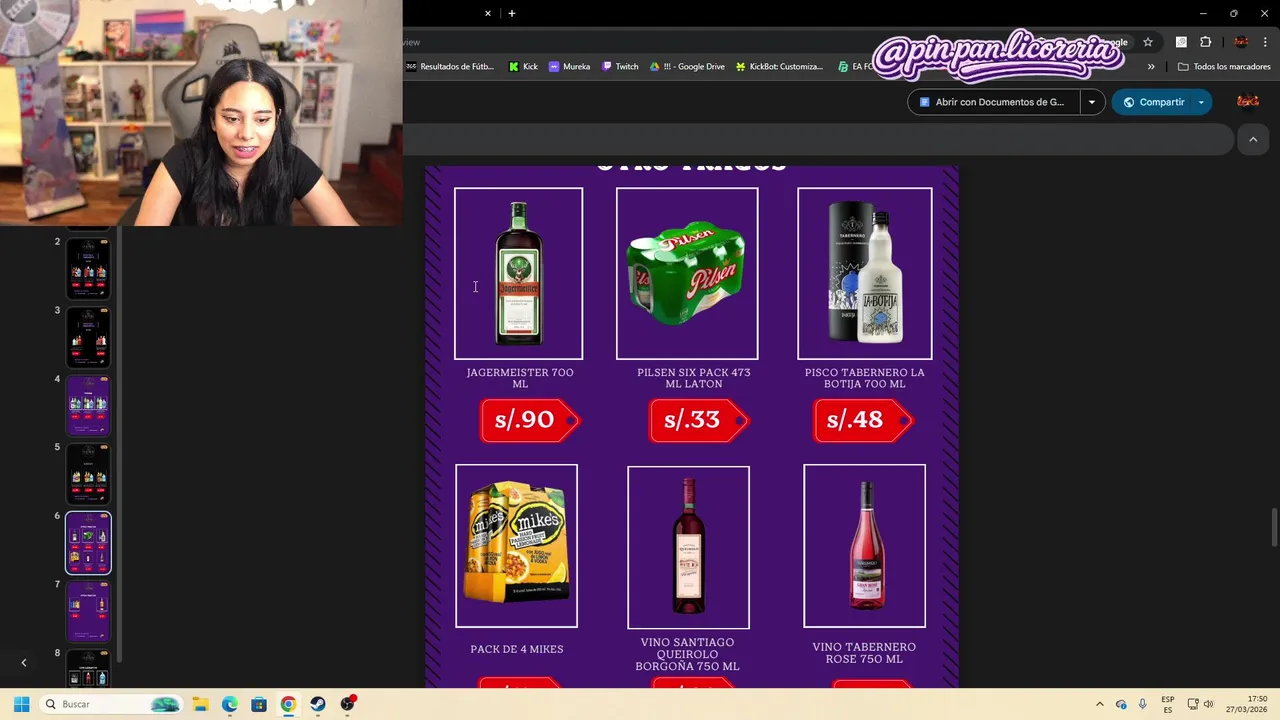Show hidden system tray icons
The height and width of the screenshot is (720, 1280).
point(1100,704)
